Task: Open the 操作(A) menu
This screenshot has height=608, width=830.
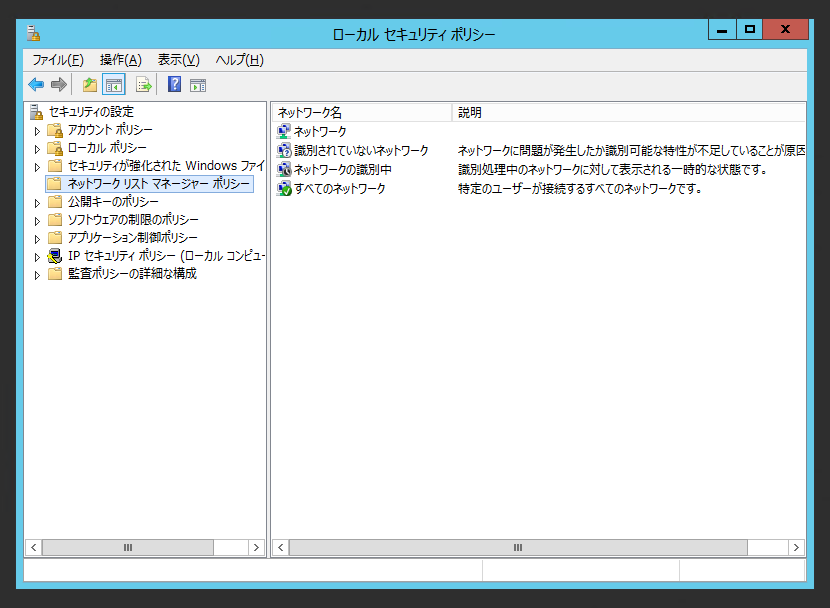Action: coord(121,60)
